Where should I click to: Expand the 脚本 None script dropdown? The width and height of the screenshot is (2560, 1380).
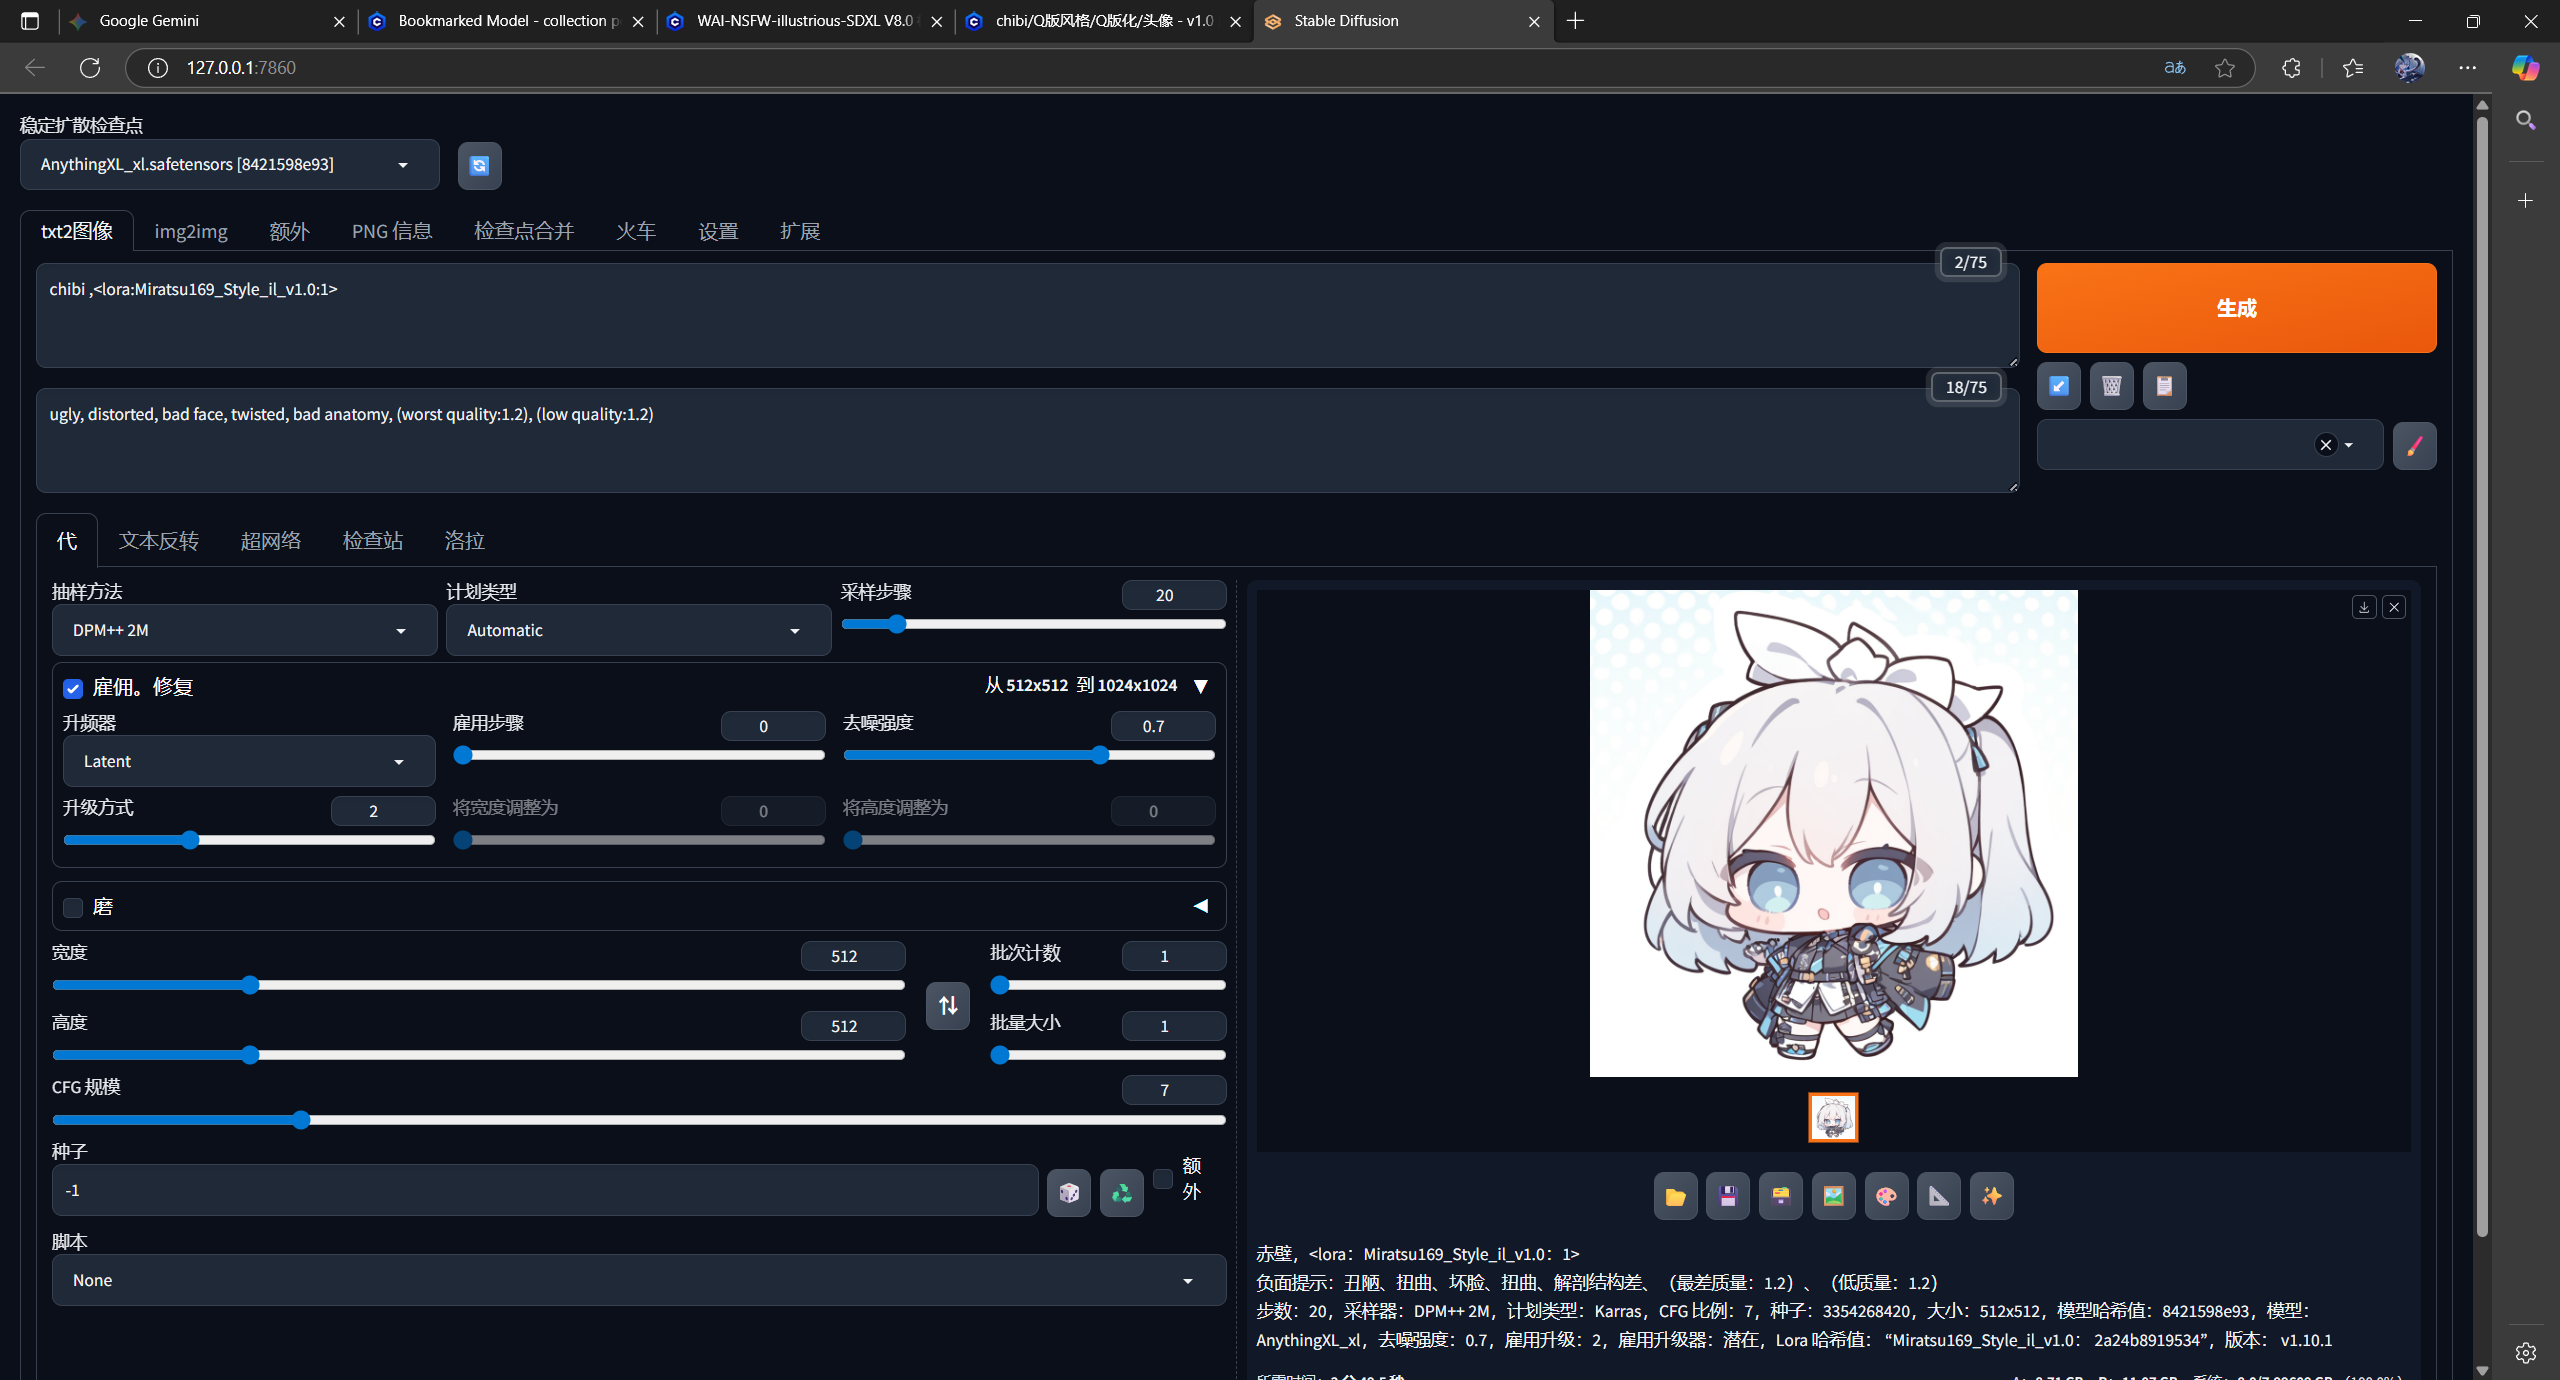(x=638, y=1280)
